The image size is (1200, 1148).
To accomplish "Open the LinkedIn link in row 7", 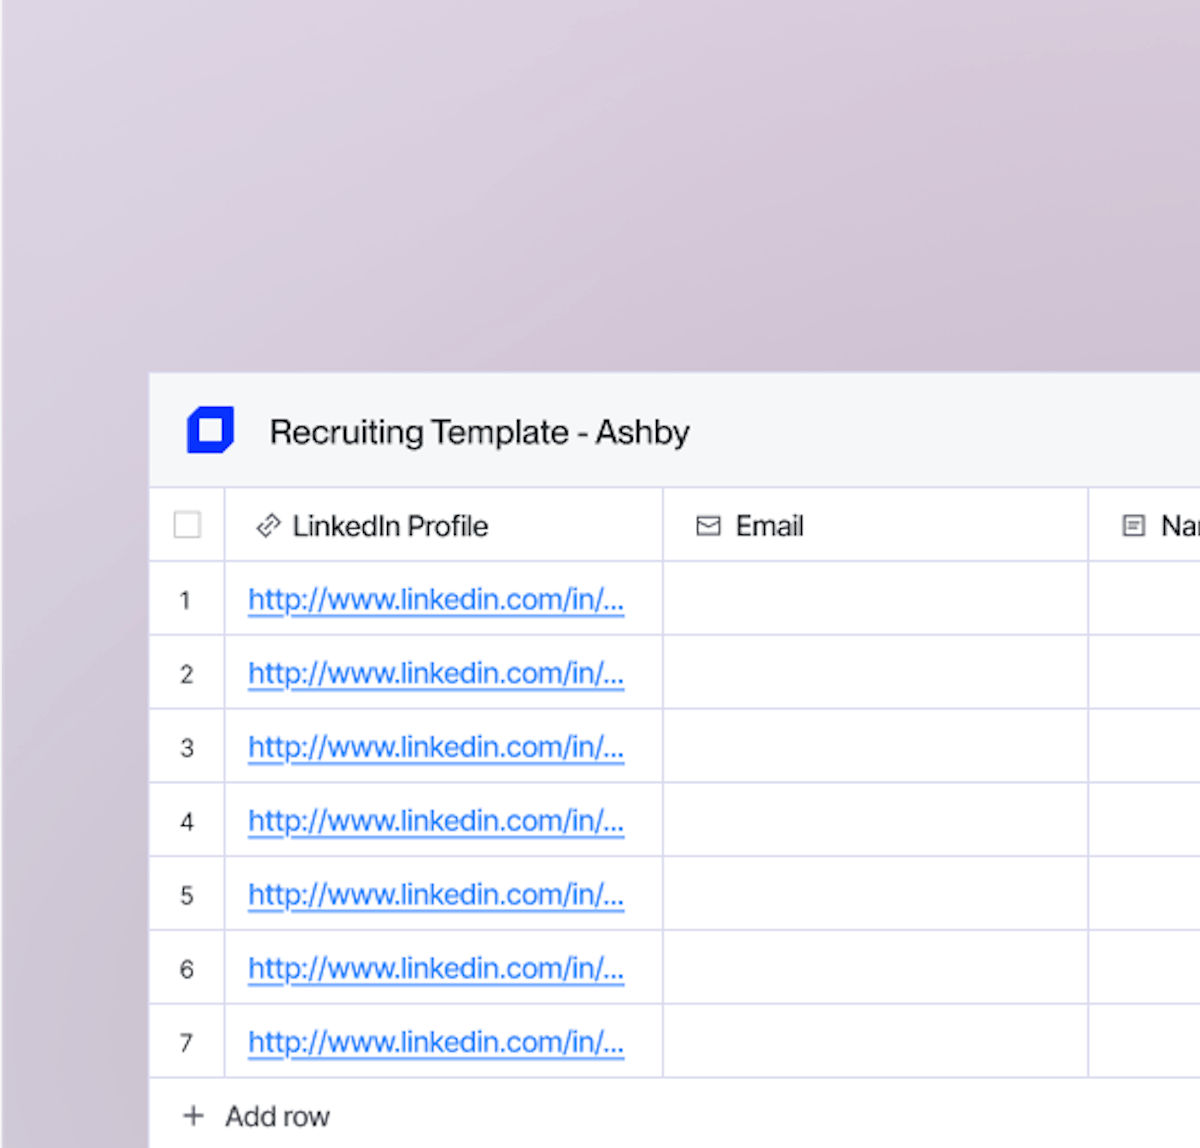I will [x=436, y=1043].
